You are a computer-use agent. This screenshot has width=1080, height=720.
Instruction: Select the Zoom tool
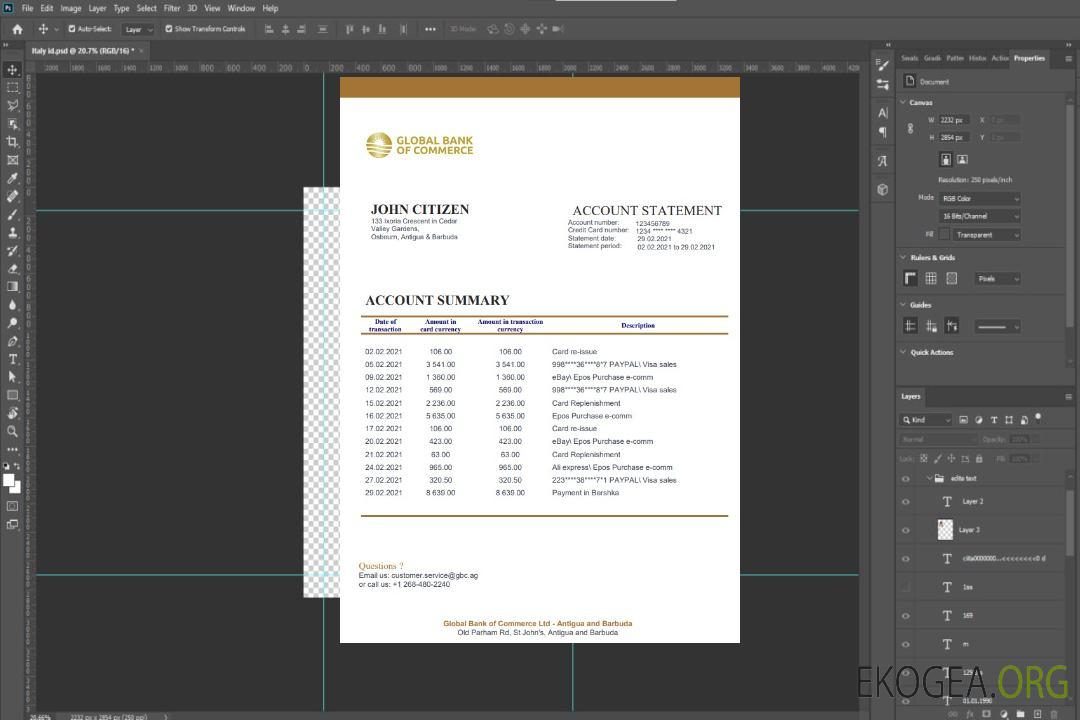[x=12, y=431]
